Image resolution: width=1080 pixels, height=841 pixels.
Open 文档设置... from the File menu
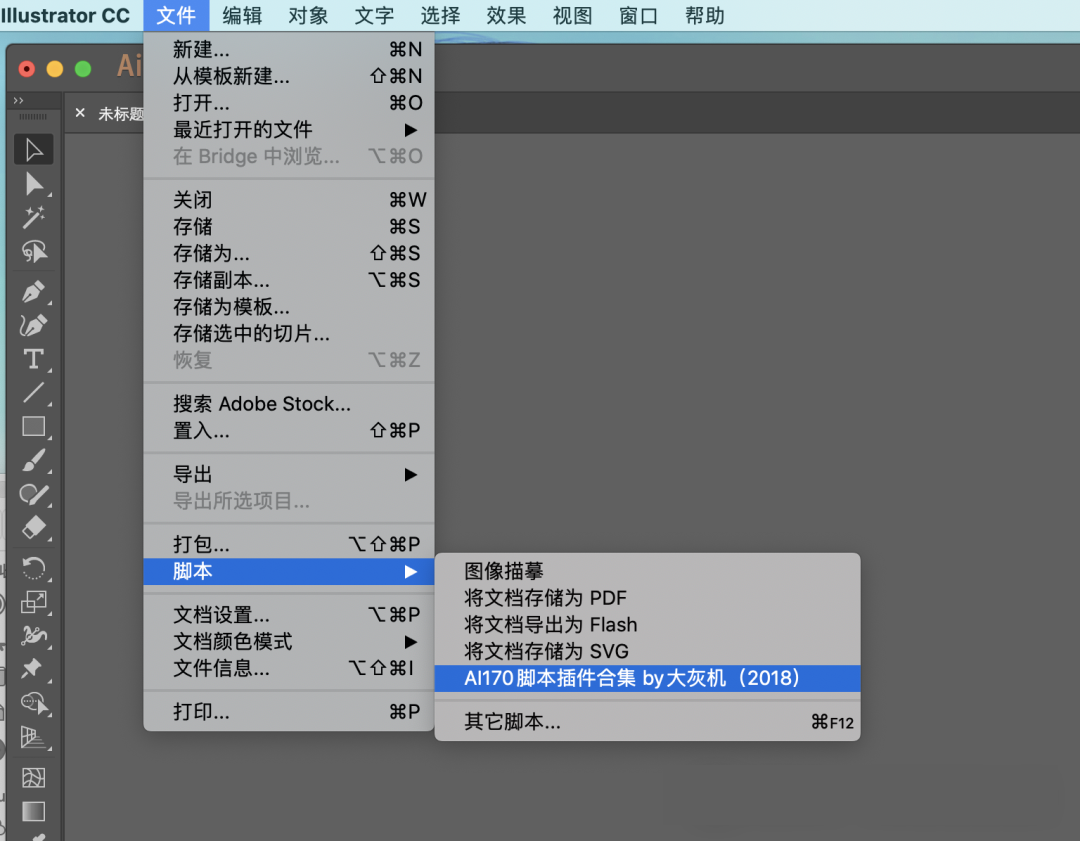289,614
